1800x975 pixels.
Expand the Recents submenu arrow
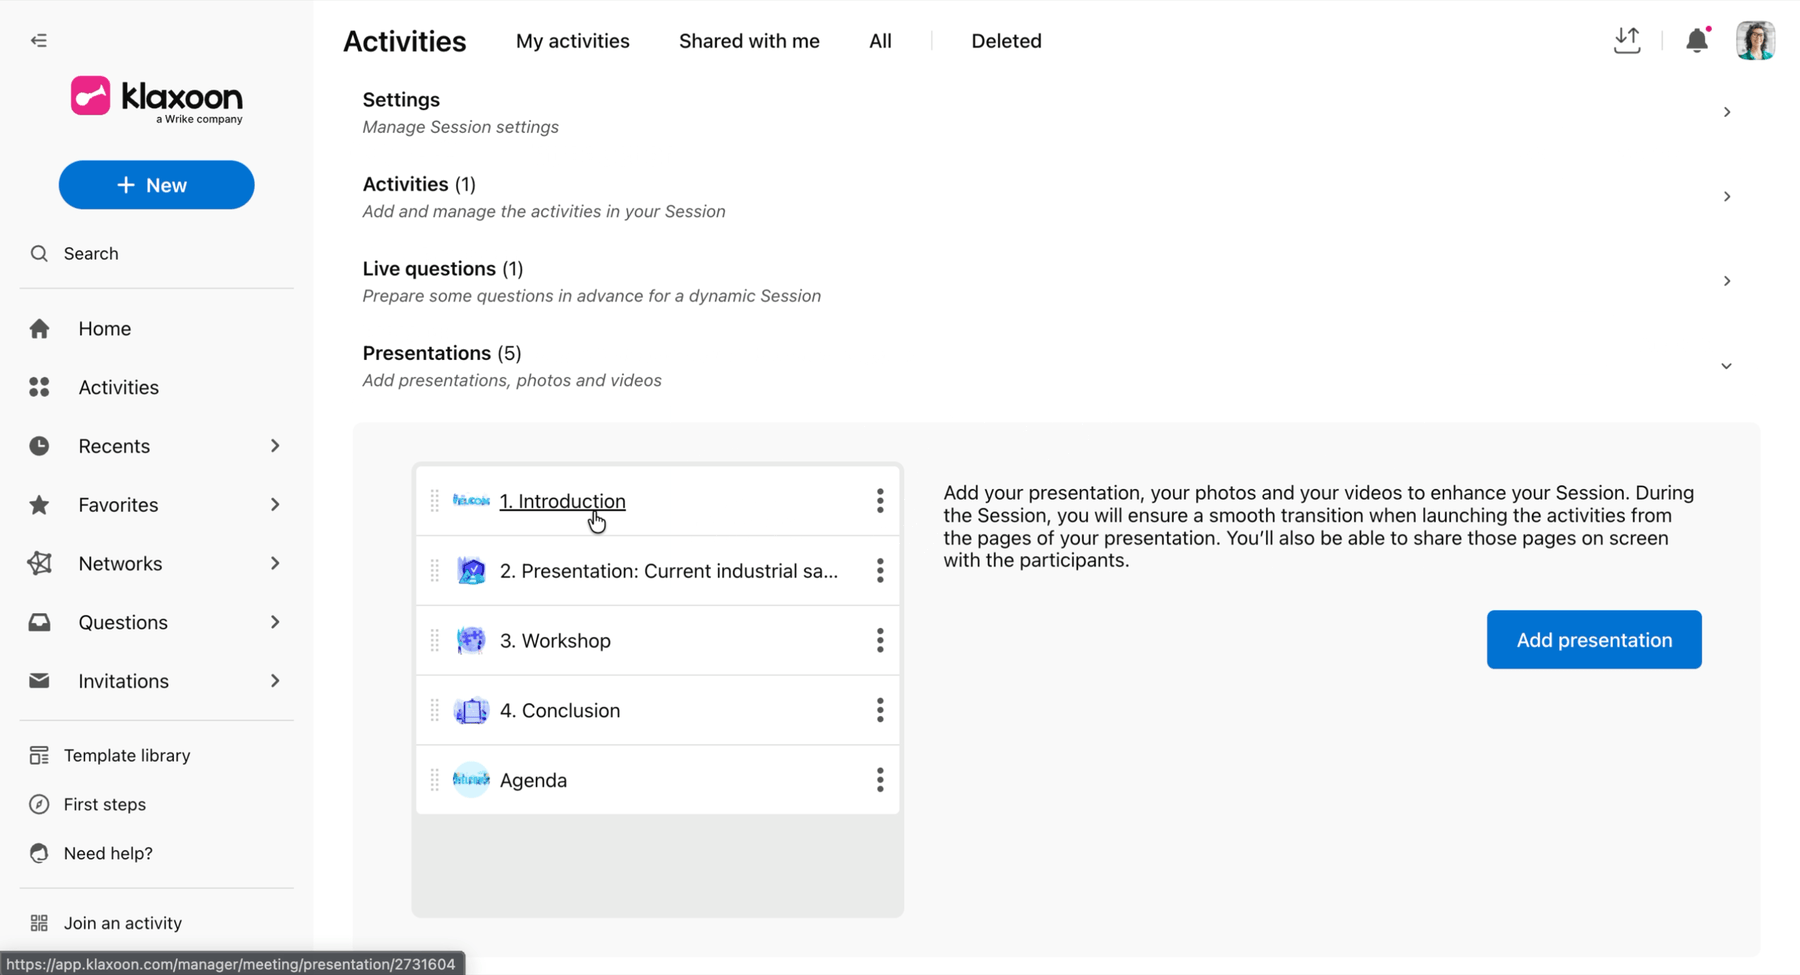(275, 446)
